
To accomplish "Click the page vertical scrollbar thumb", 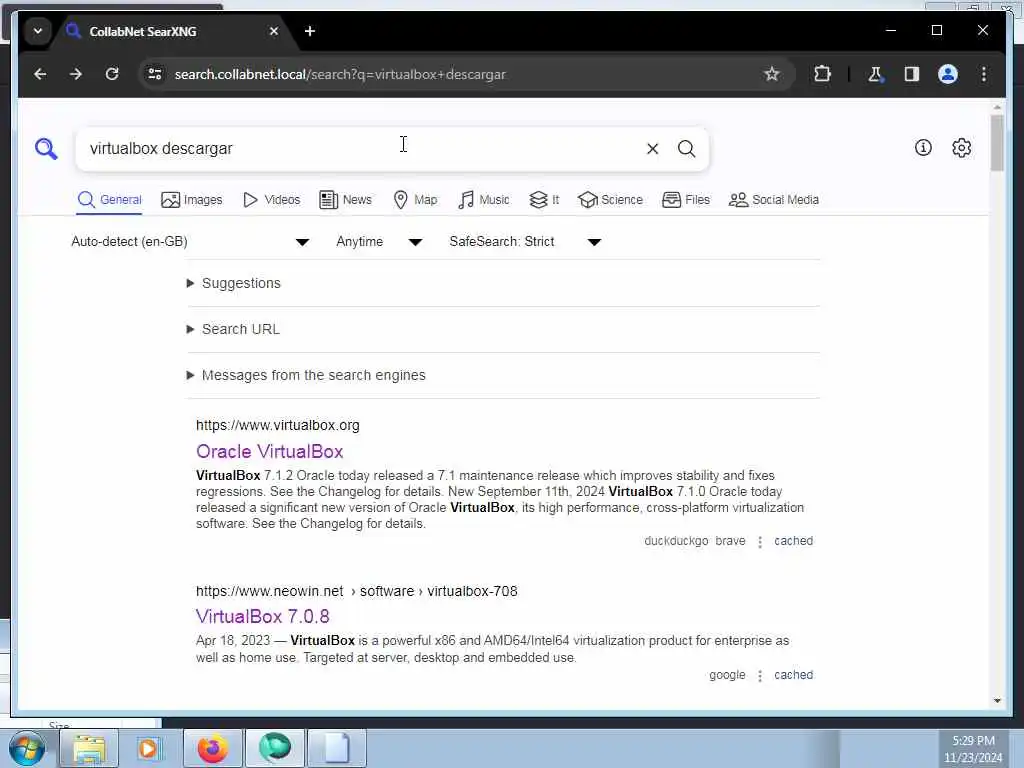I will point(997,142).
